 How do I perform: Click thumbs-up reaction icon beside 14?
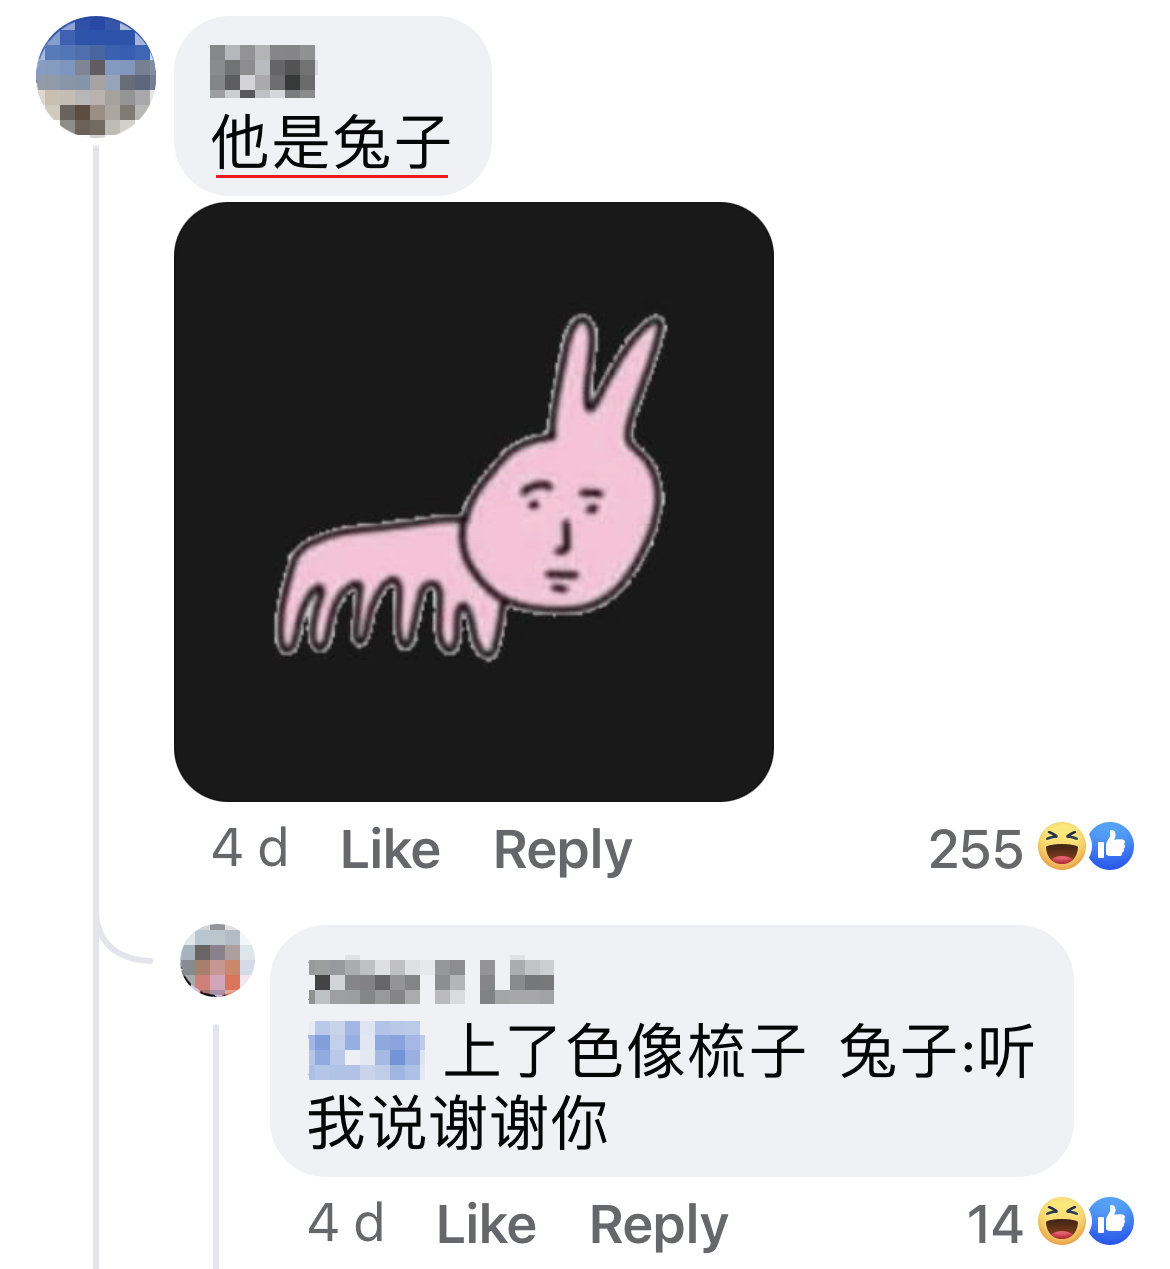[1110, 1221]
